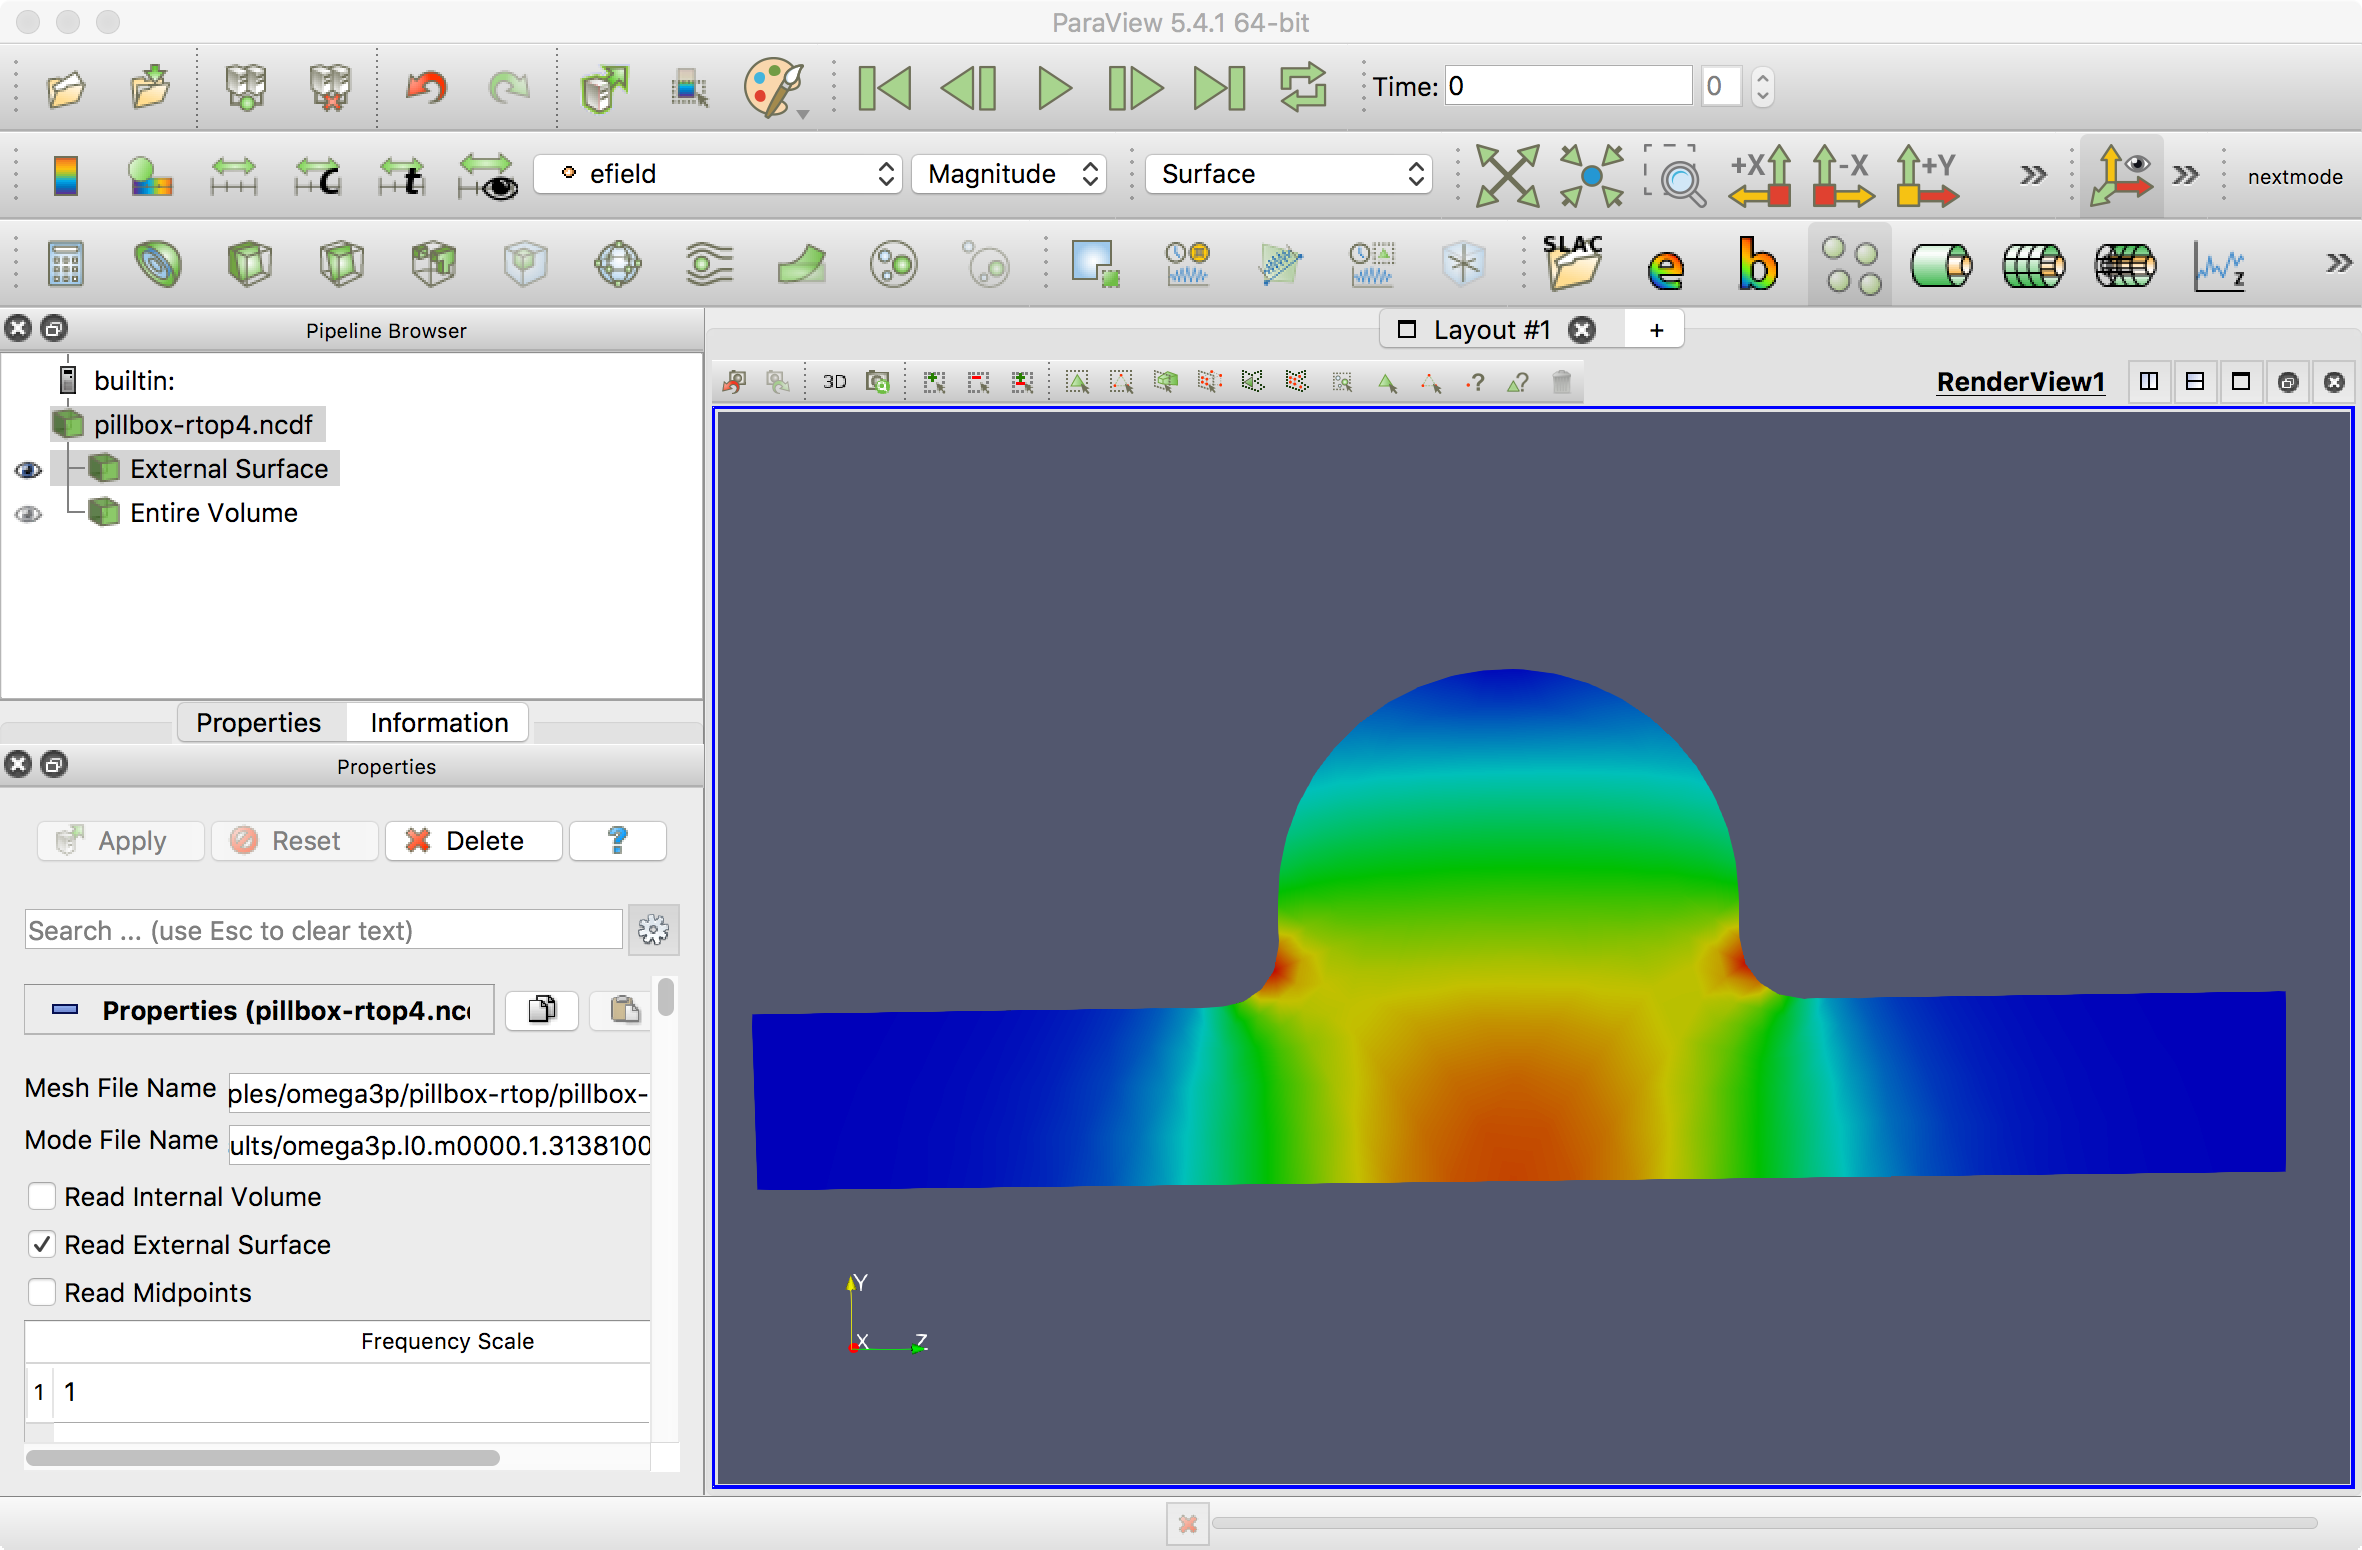Expand hidden filter toolbar items chevron
Viewport: 2362px width, 1550px height.
(2338, 264)
